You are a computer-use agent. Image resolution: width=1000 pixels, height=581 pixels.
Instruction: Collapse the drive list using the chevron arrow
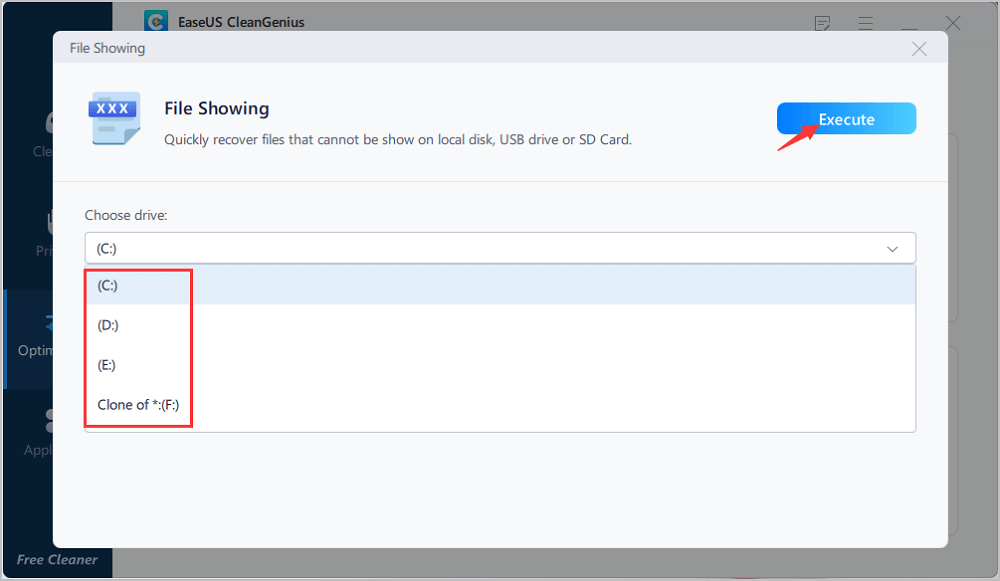pos(892,249)
